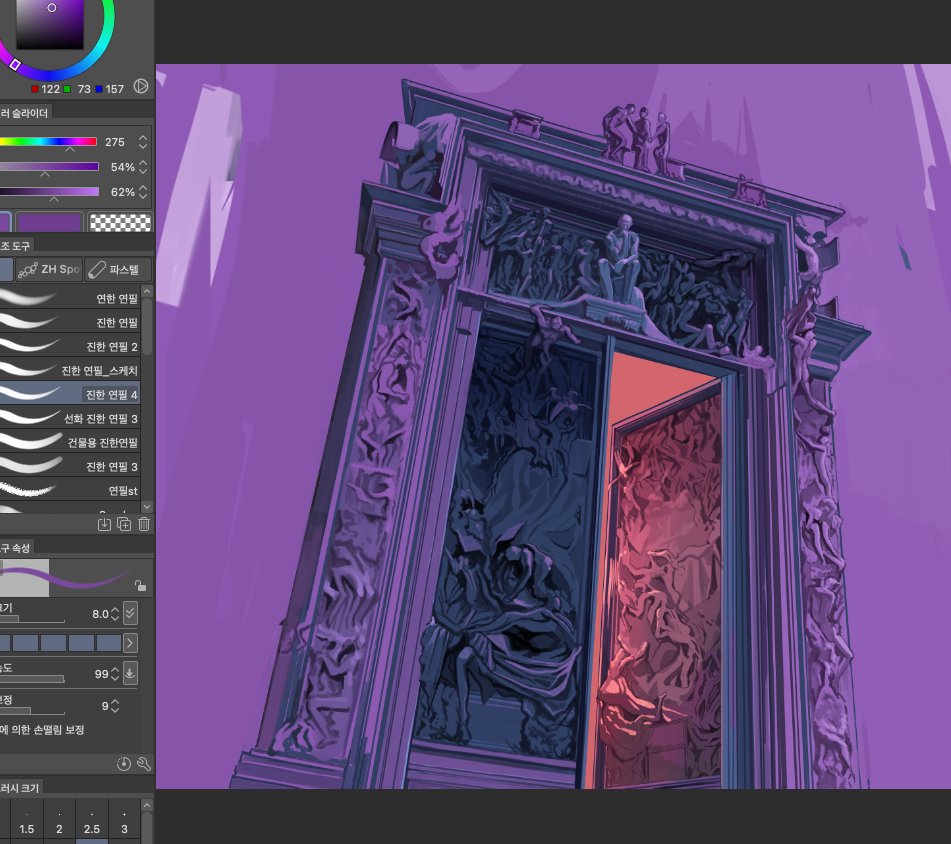Pick a shade in the color square
Screen dimensions: 951x844
(x=50, y=24)
